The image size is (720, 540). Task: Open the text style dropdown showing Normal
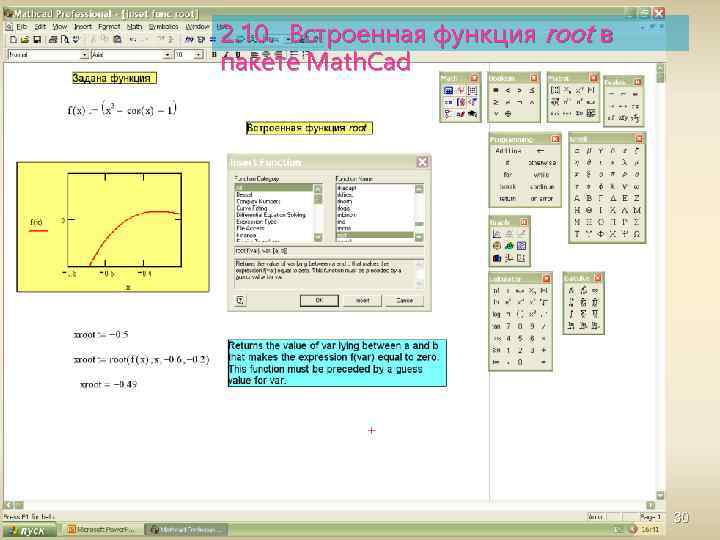84,55
